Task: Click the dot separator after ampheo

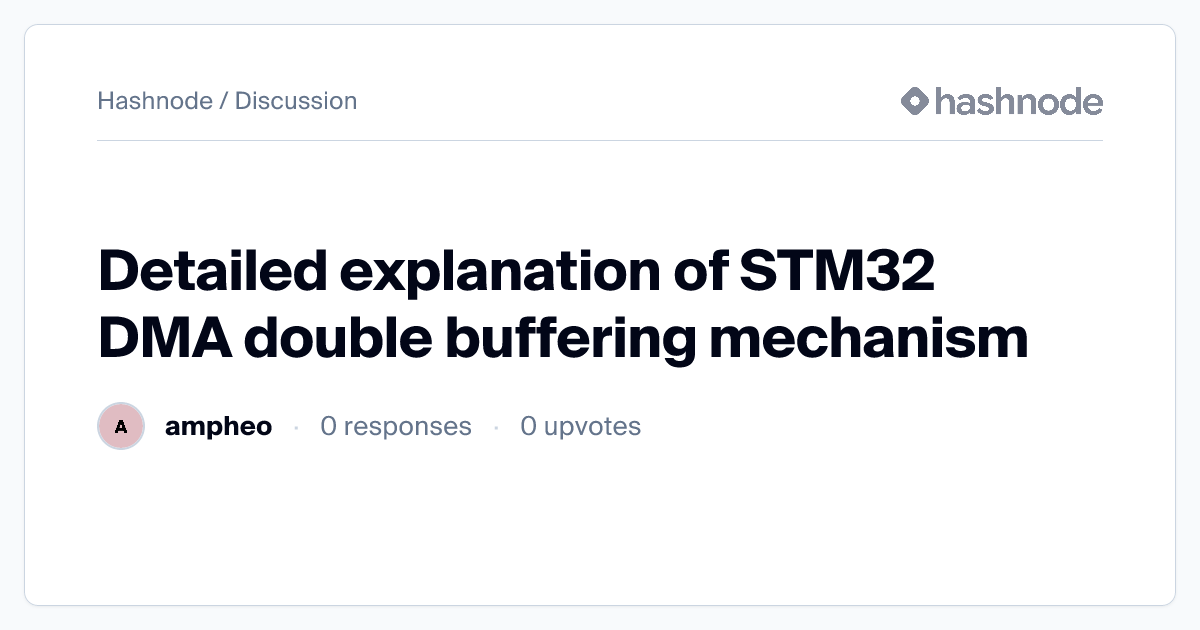Action: (296, 428)
